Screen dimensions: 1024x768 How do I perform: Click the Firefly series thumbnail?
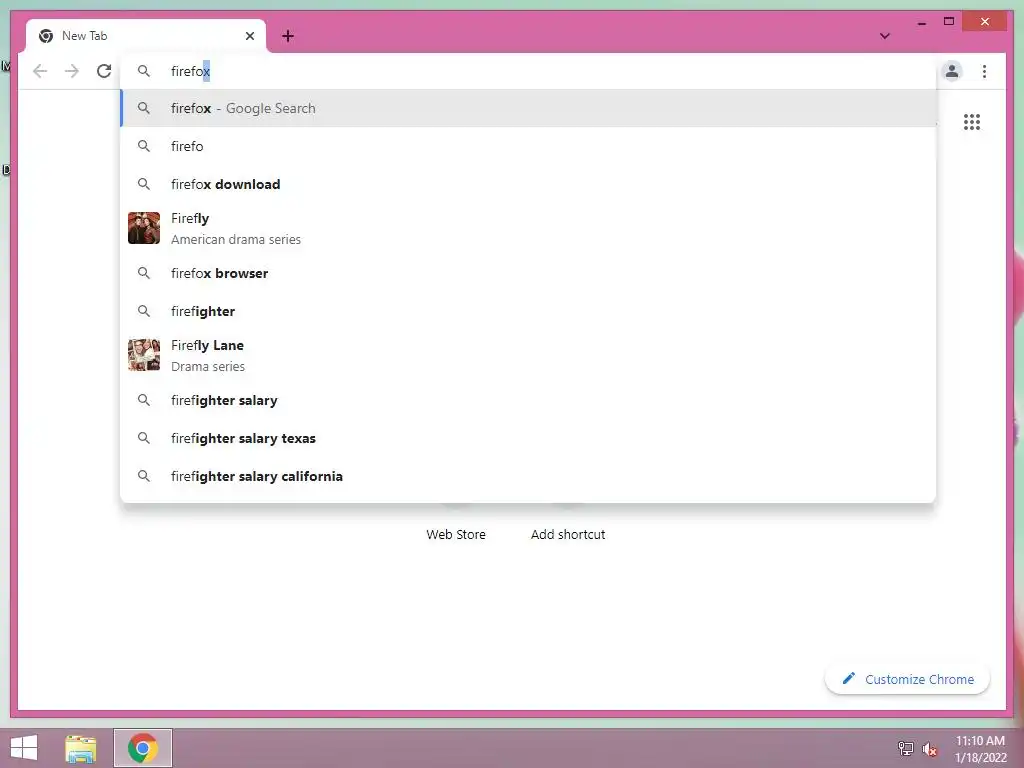point(144,228)
